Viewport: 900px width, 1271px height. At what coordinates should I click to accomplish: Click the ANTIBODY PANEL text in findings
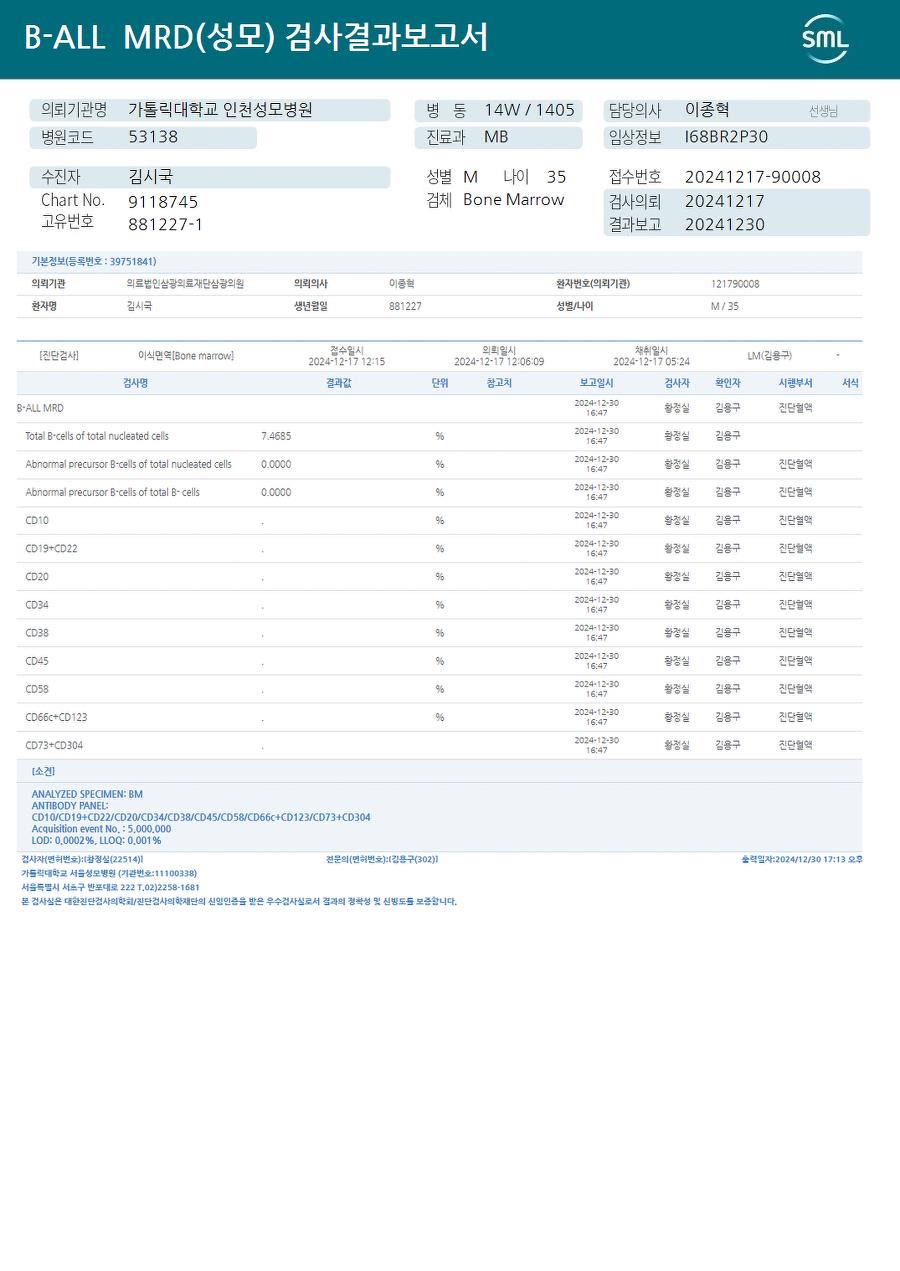[70, 805]
